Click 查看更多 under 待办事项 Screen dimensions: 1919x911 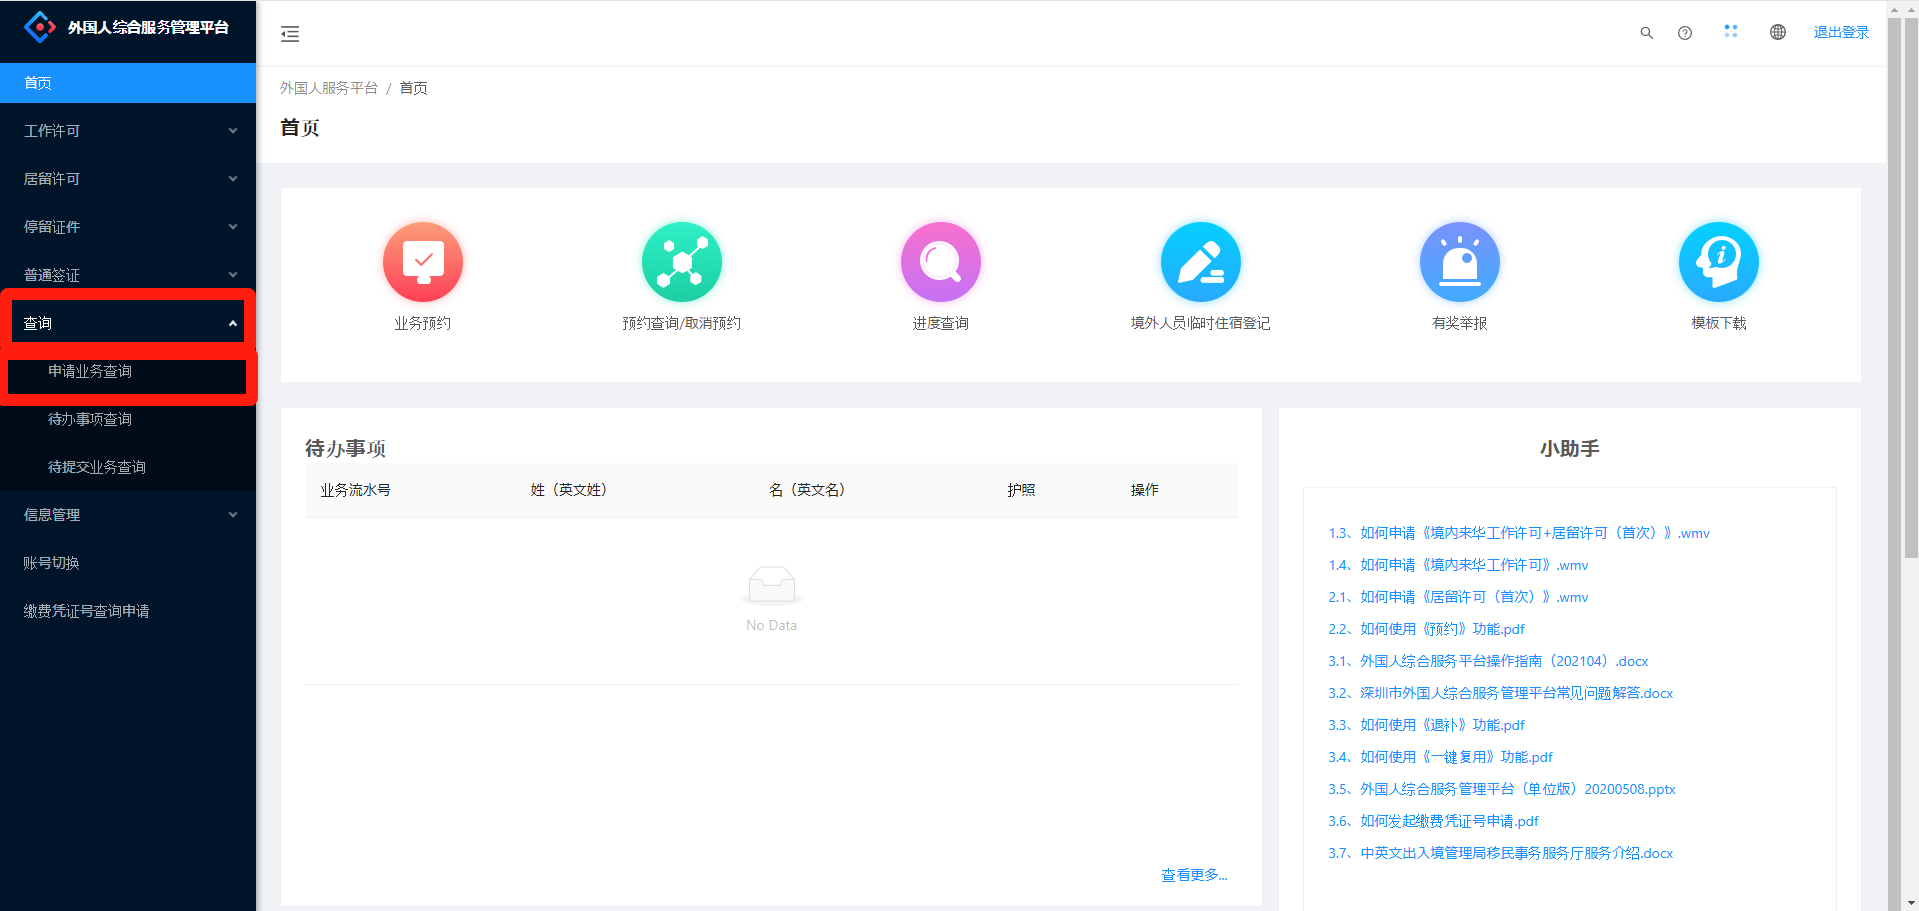(x=1193, y=875)
